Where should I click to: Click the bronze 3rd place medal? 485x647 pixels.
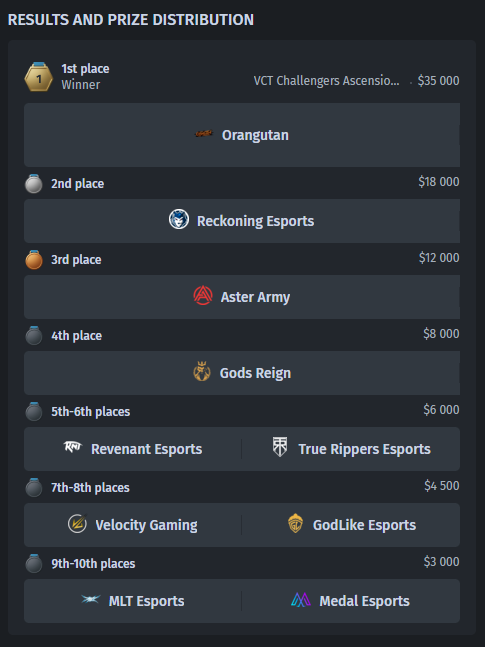34,260
